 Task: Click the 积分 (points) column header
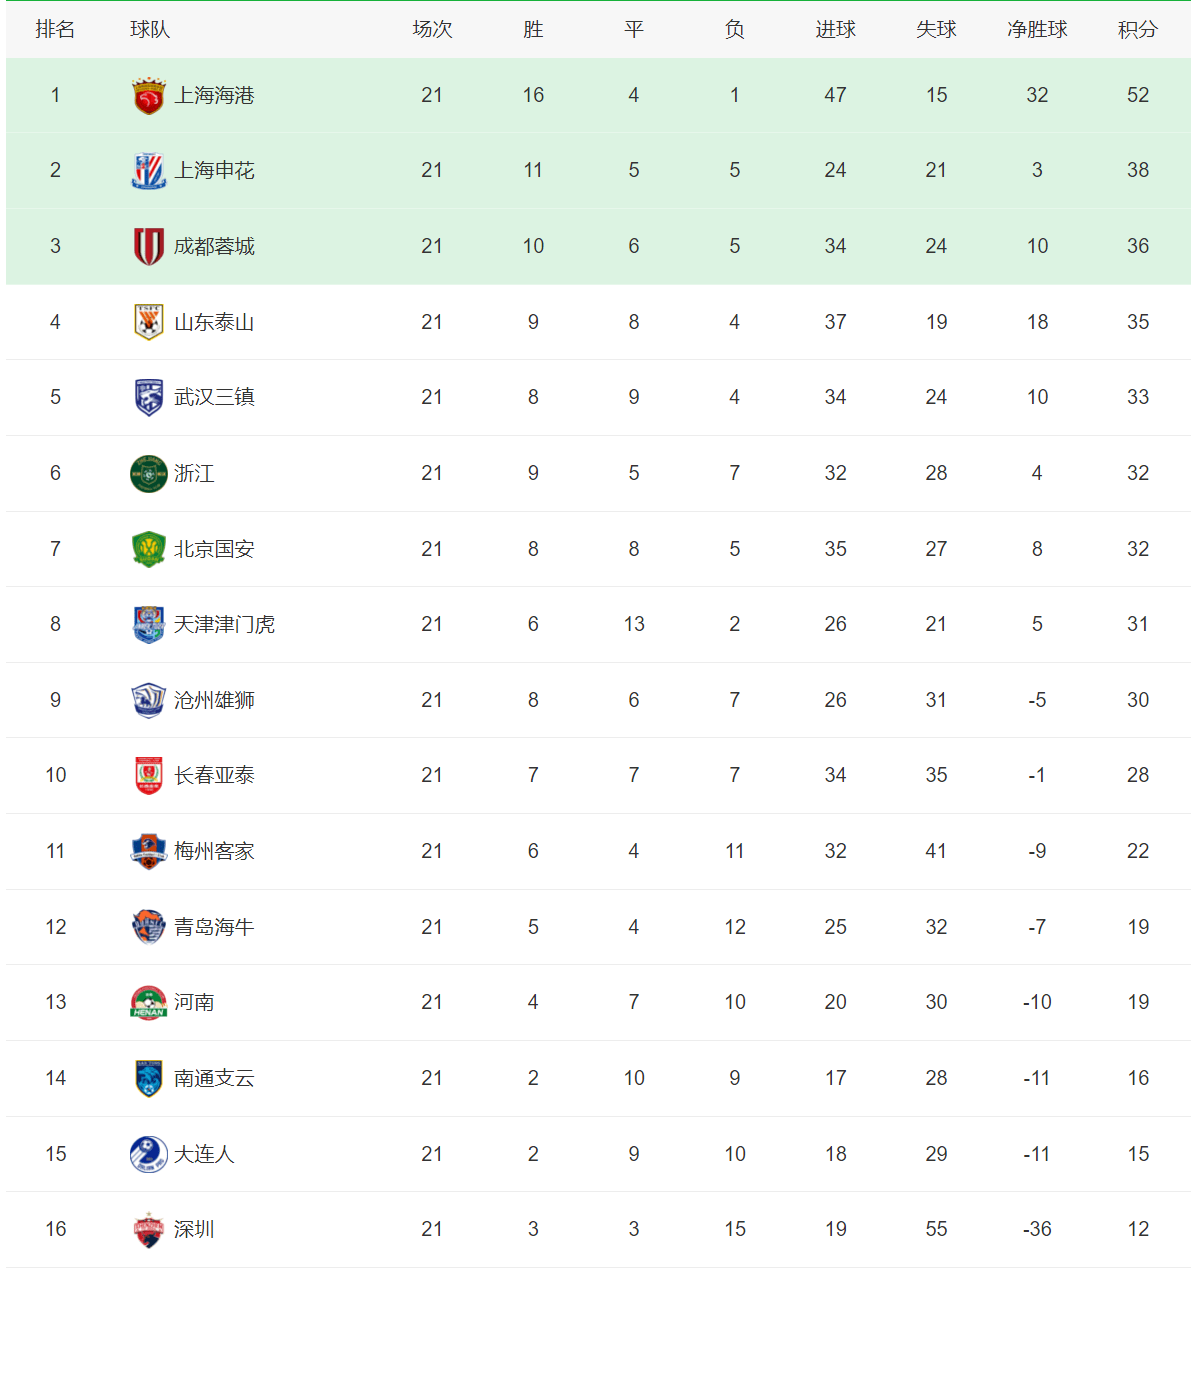pos(1138,30)
